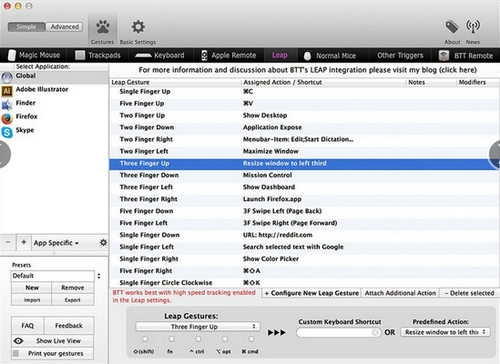Click the Notes column header
This screenshot has height=364, width=500.
(x=431, y=82)
